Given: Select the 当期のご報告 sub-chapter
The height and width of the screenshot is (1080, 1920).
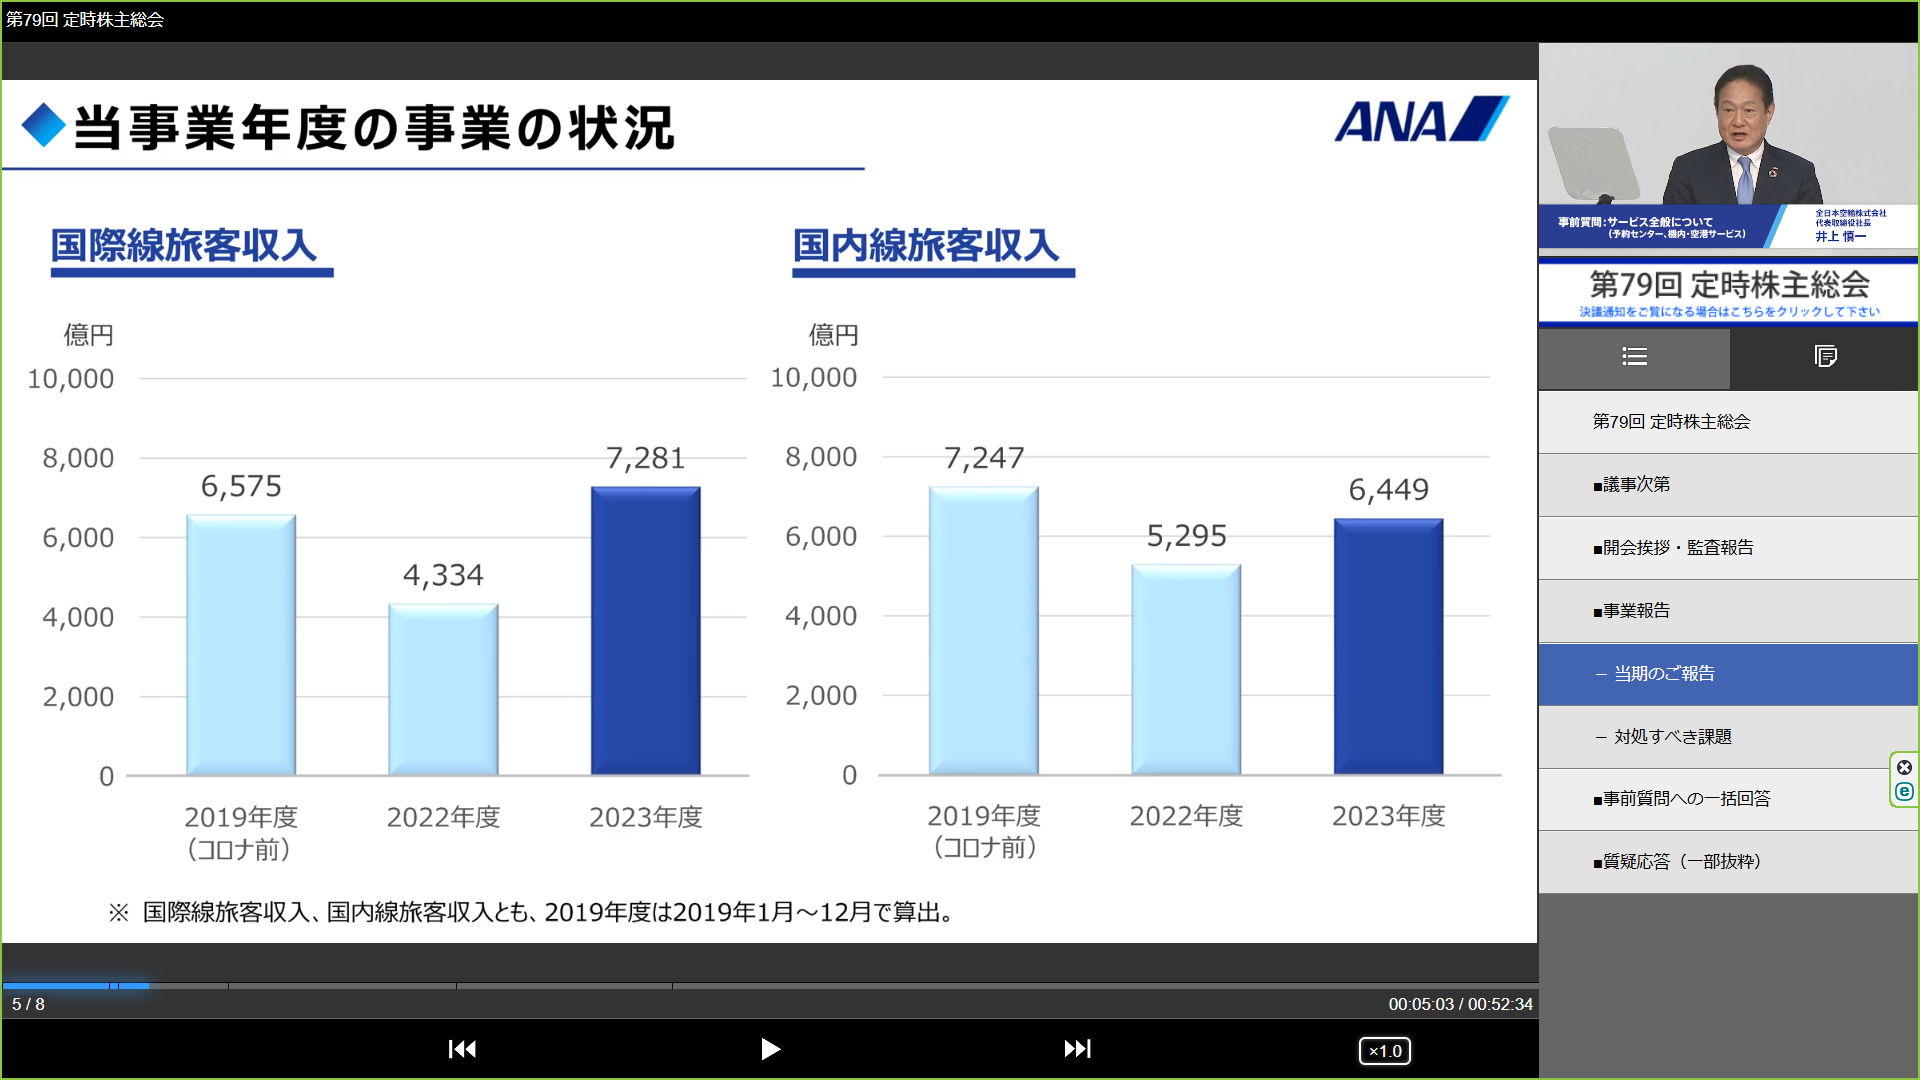Looking at the screenshot, I should pyautogui.click(x=1664, y=674).
